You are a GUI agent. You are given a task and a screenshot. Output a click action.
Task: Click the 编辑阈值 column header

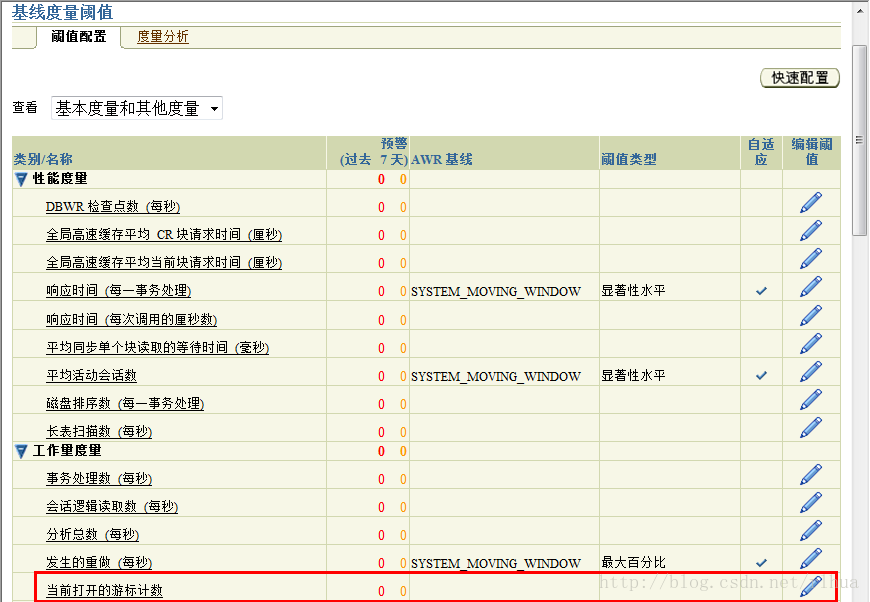812,152
